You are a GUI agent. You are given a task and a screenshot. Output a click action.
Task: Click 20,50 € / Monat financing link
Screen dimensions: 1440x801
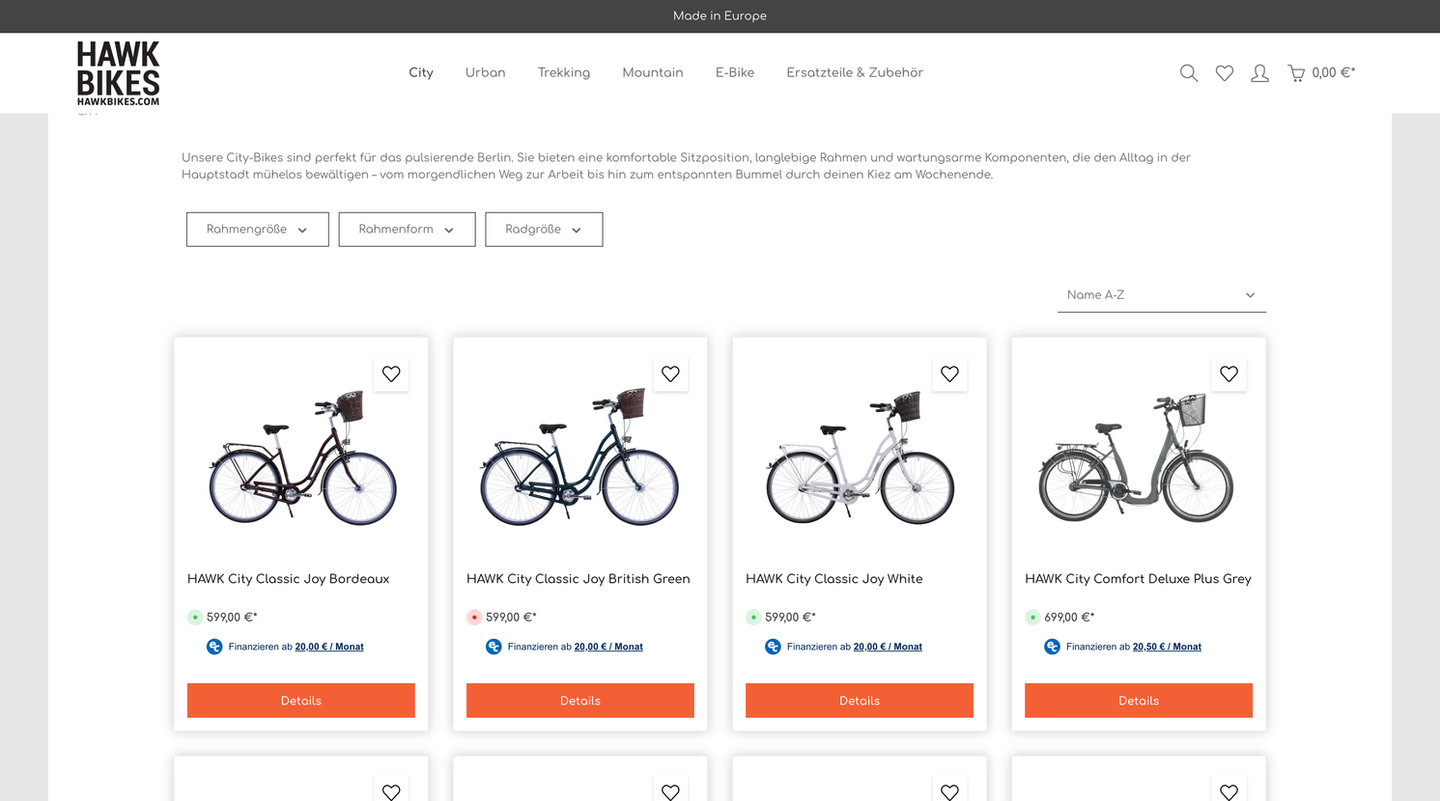click(x=1167, y=647)
